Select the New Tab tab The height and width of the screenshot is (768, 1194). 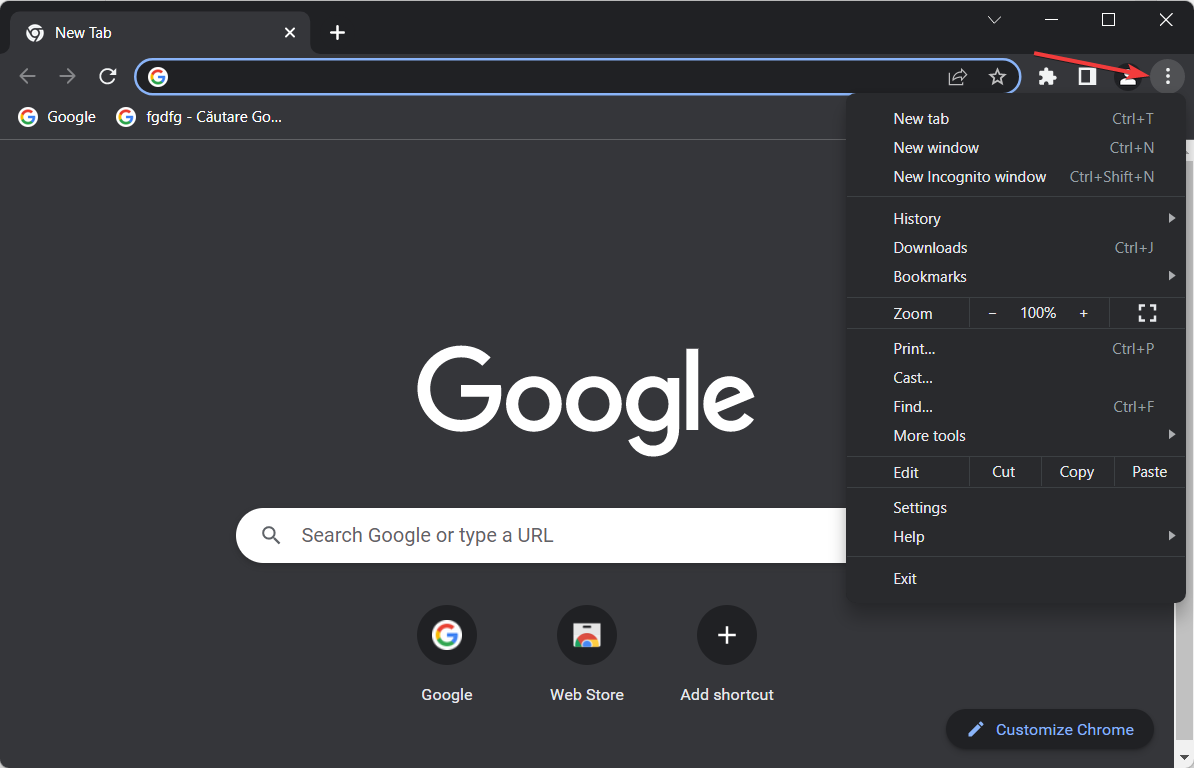[x=160, y=33]
